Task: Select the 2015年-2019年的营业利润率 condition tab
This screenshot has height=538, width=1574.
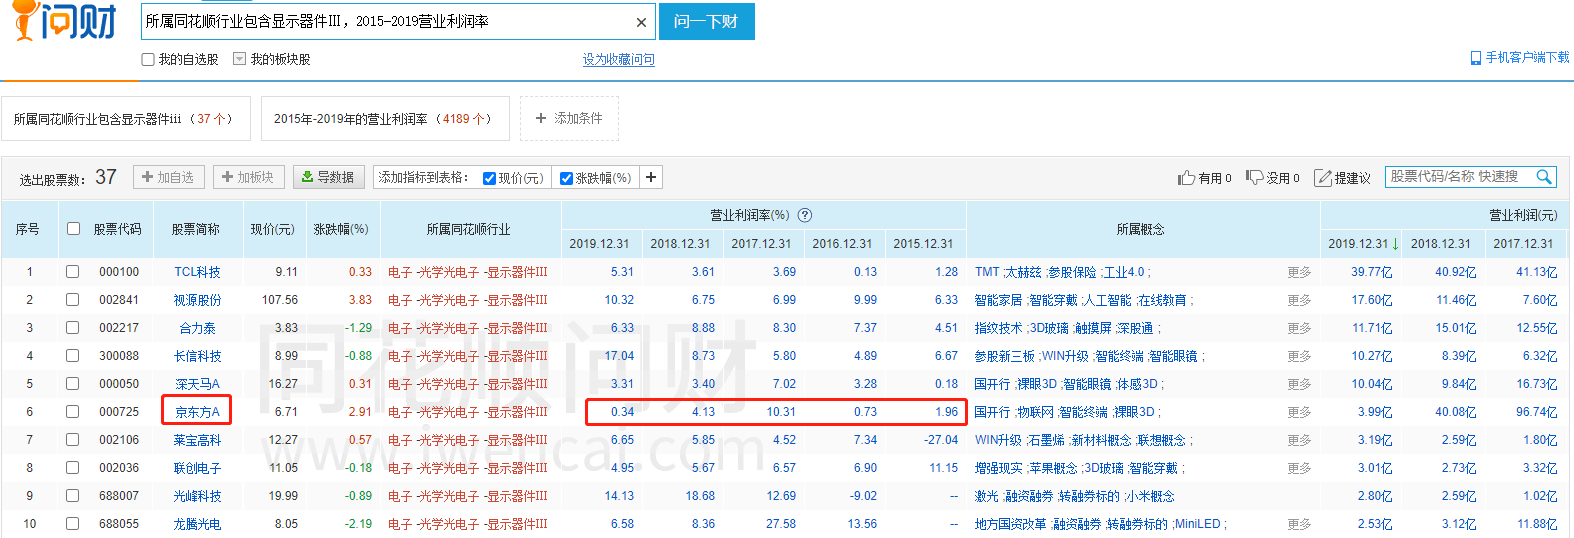Action: [385, 118]
